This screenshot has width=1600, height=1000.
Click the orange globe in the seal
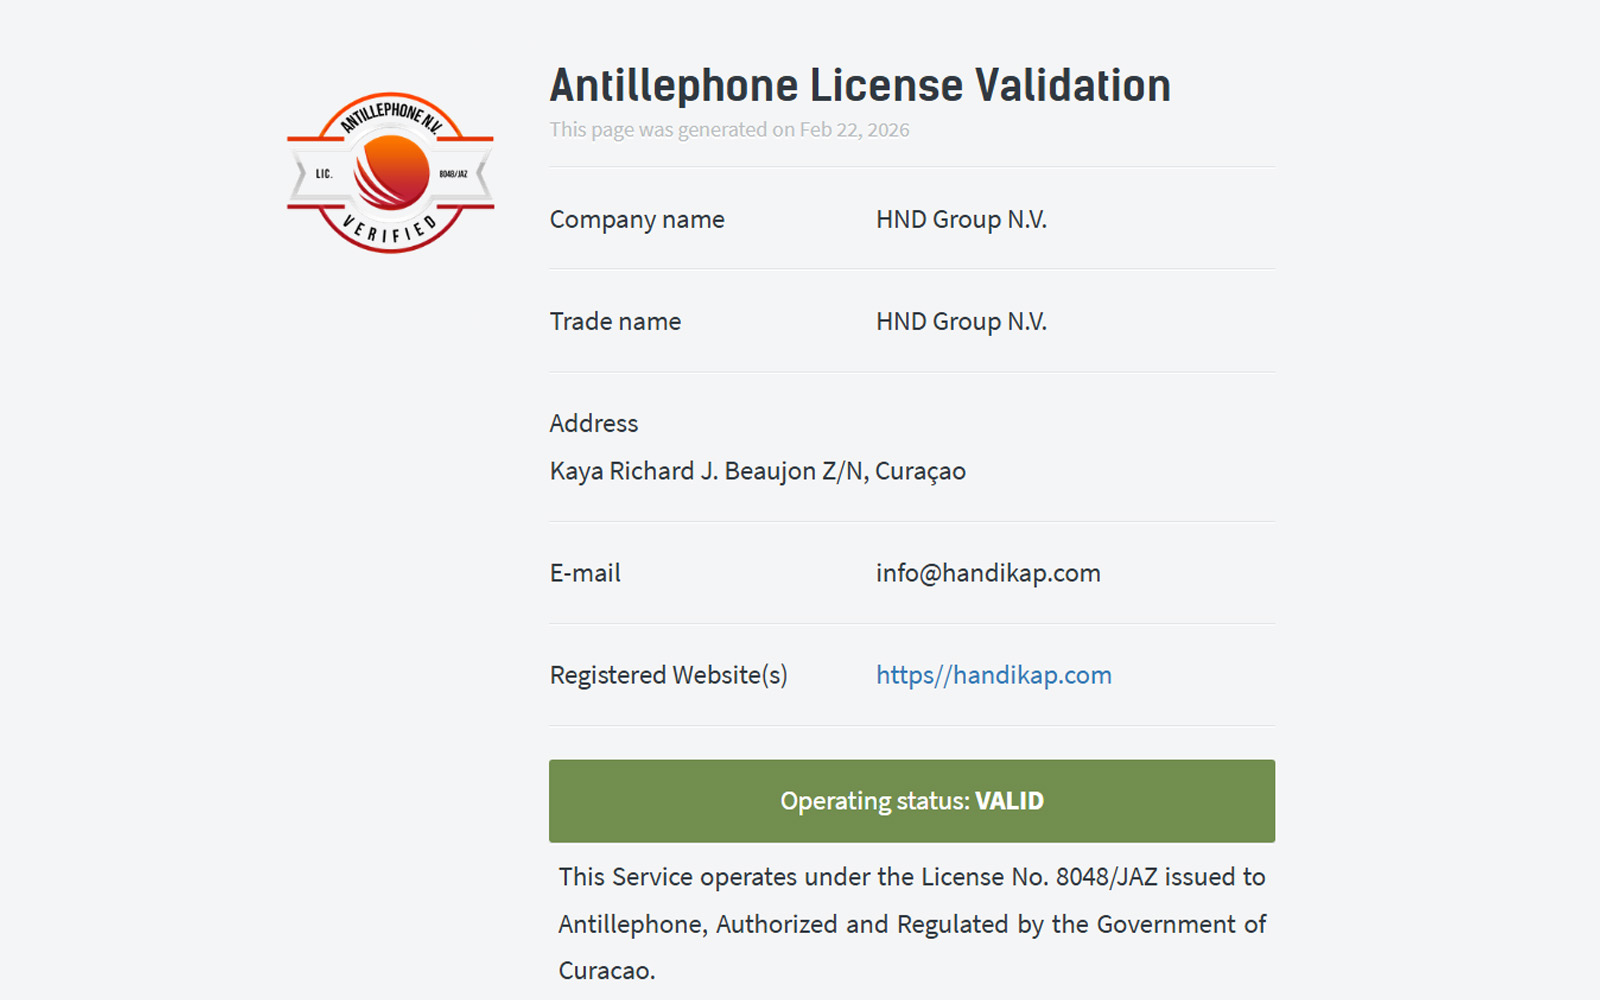(392, 170)
